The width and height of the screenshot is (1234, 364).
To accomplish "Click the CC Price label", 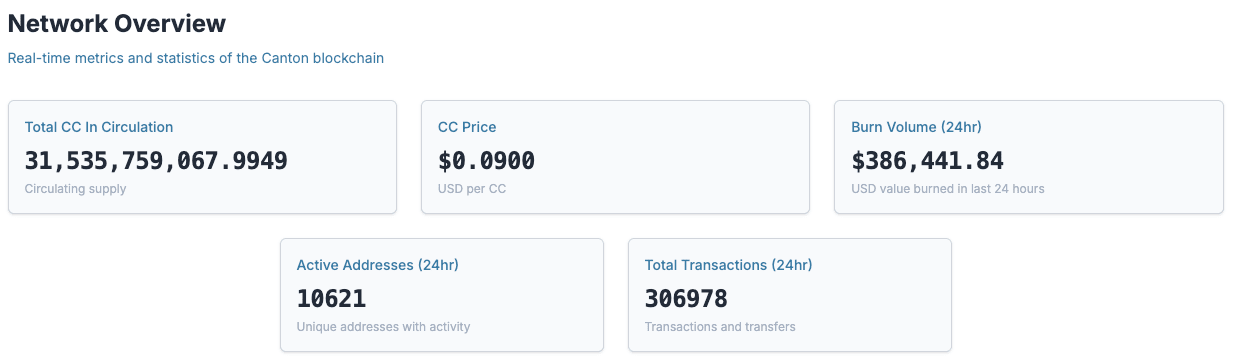I will [x=467, y=127].
